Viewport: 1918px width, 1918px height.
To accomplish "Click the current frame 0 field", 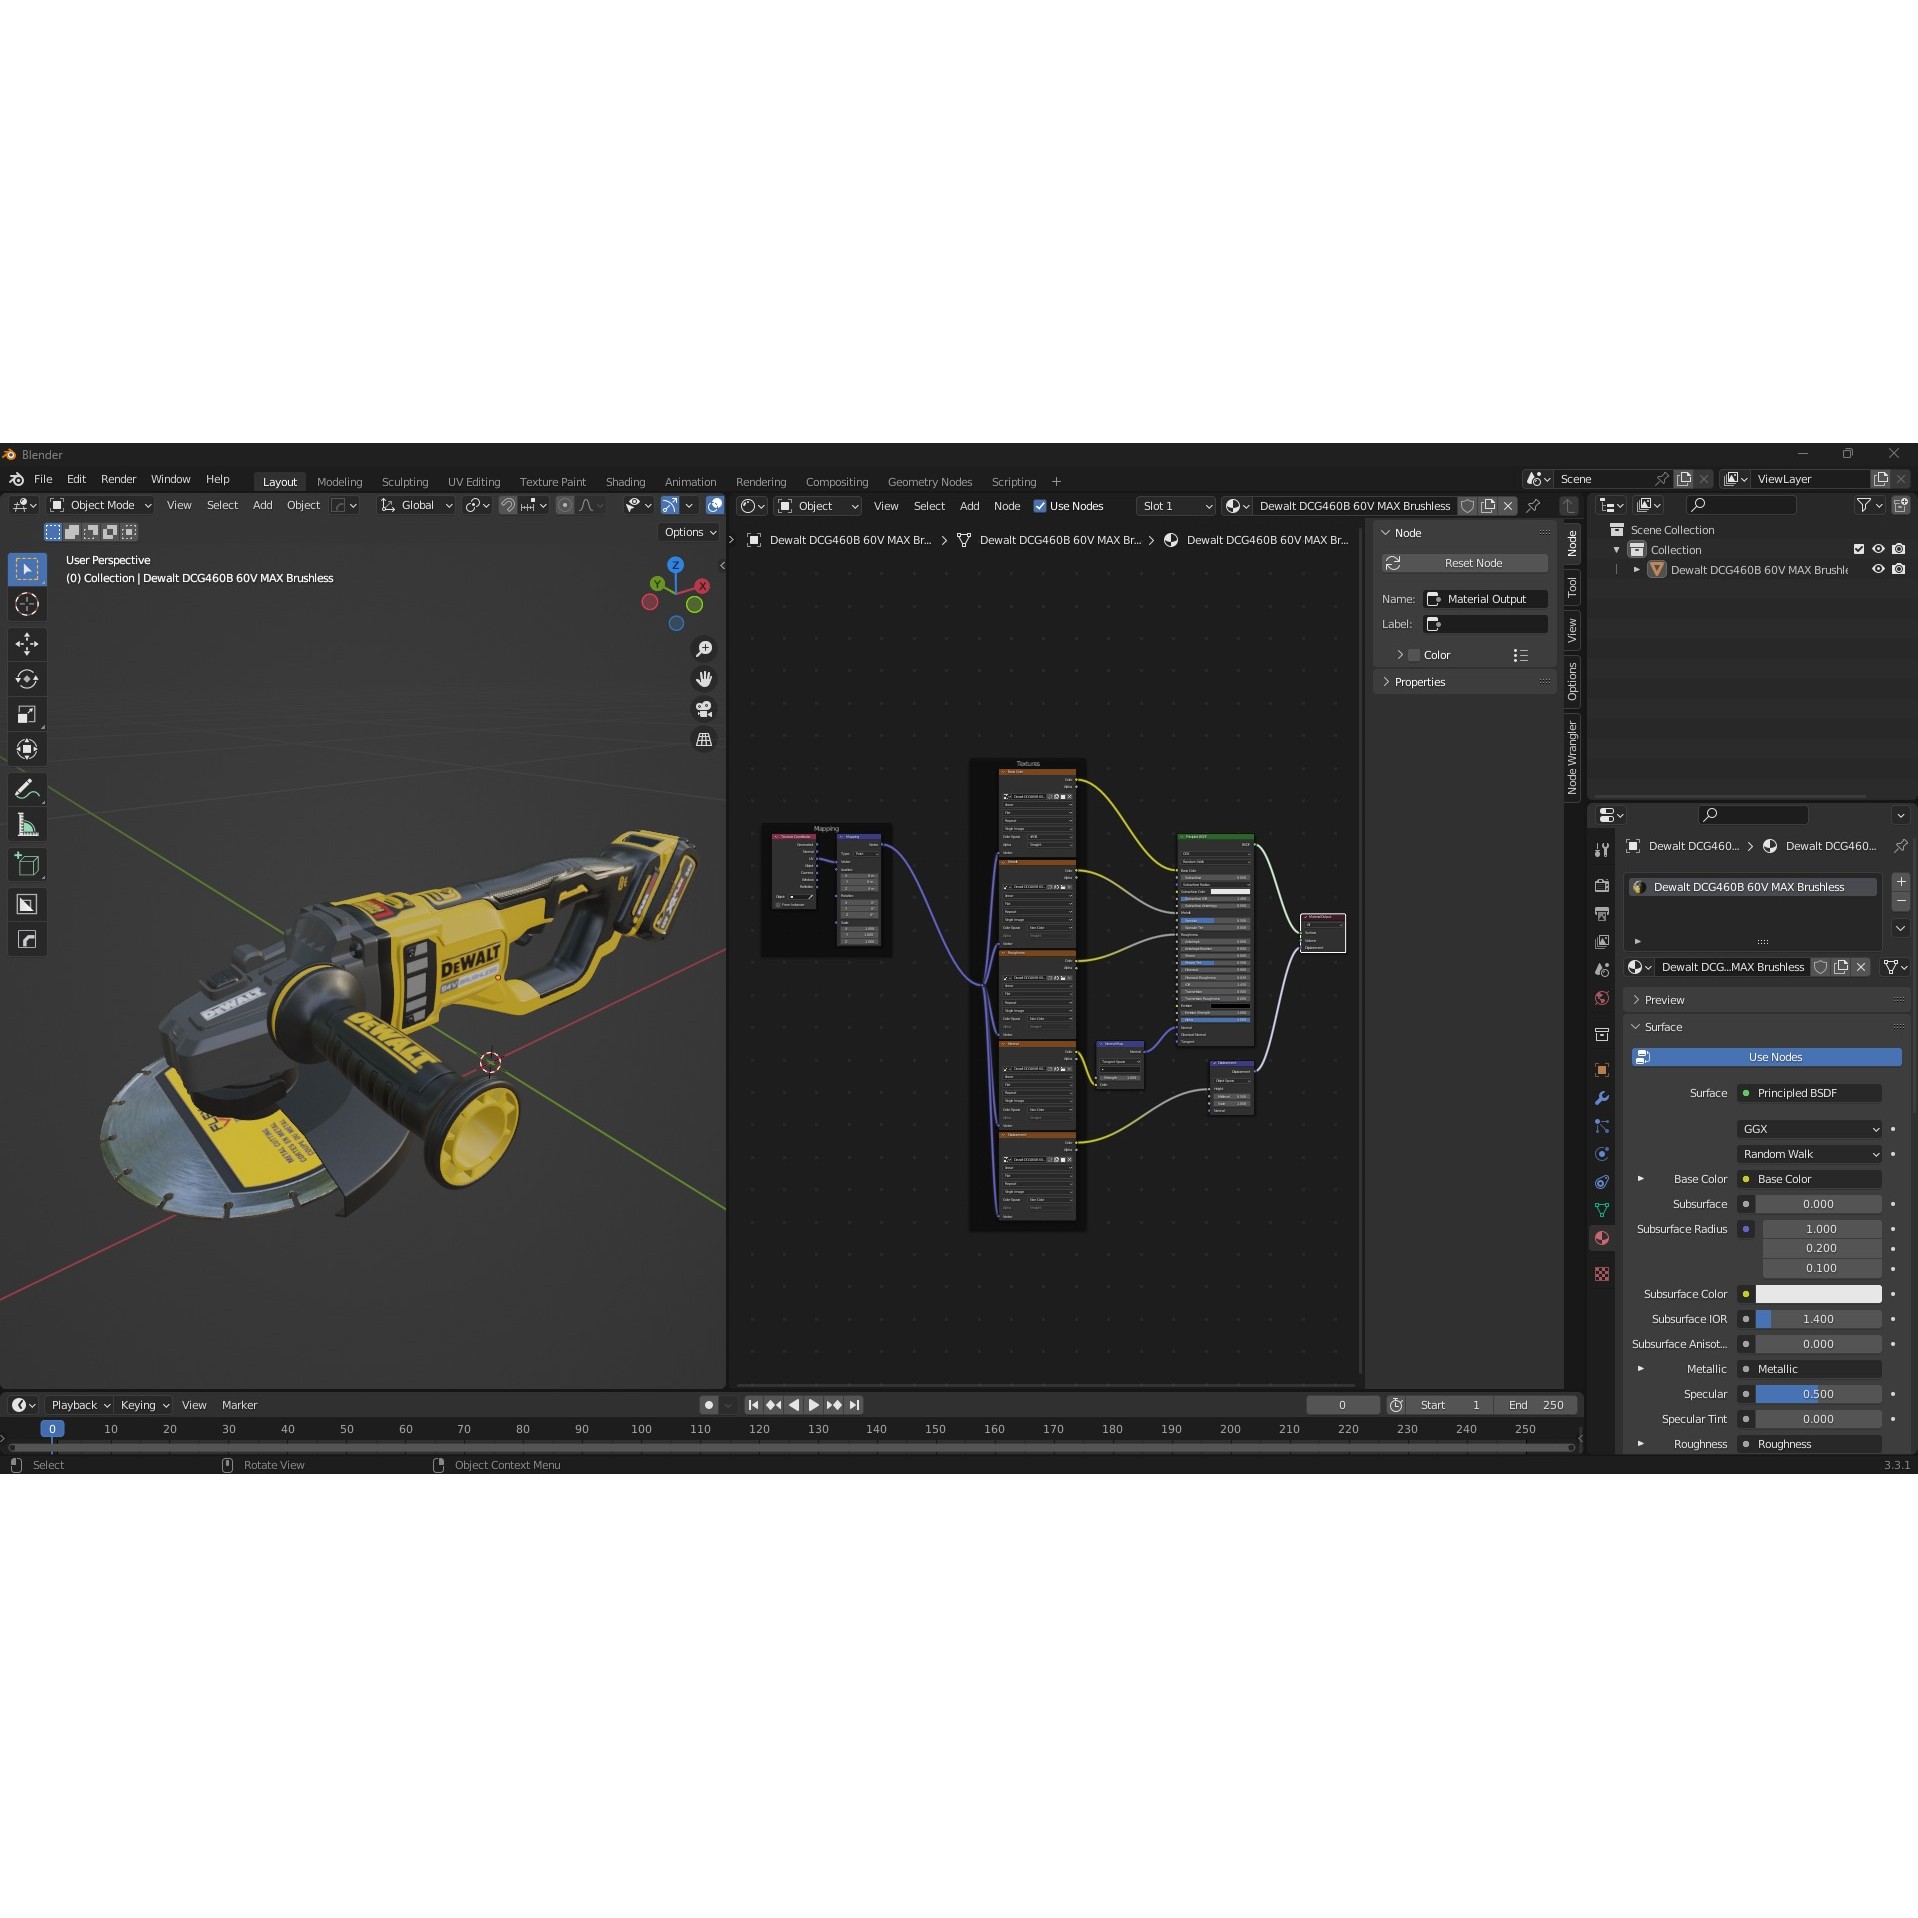I will [1342, 1405].
